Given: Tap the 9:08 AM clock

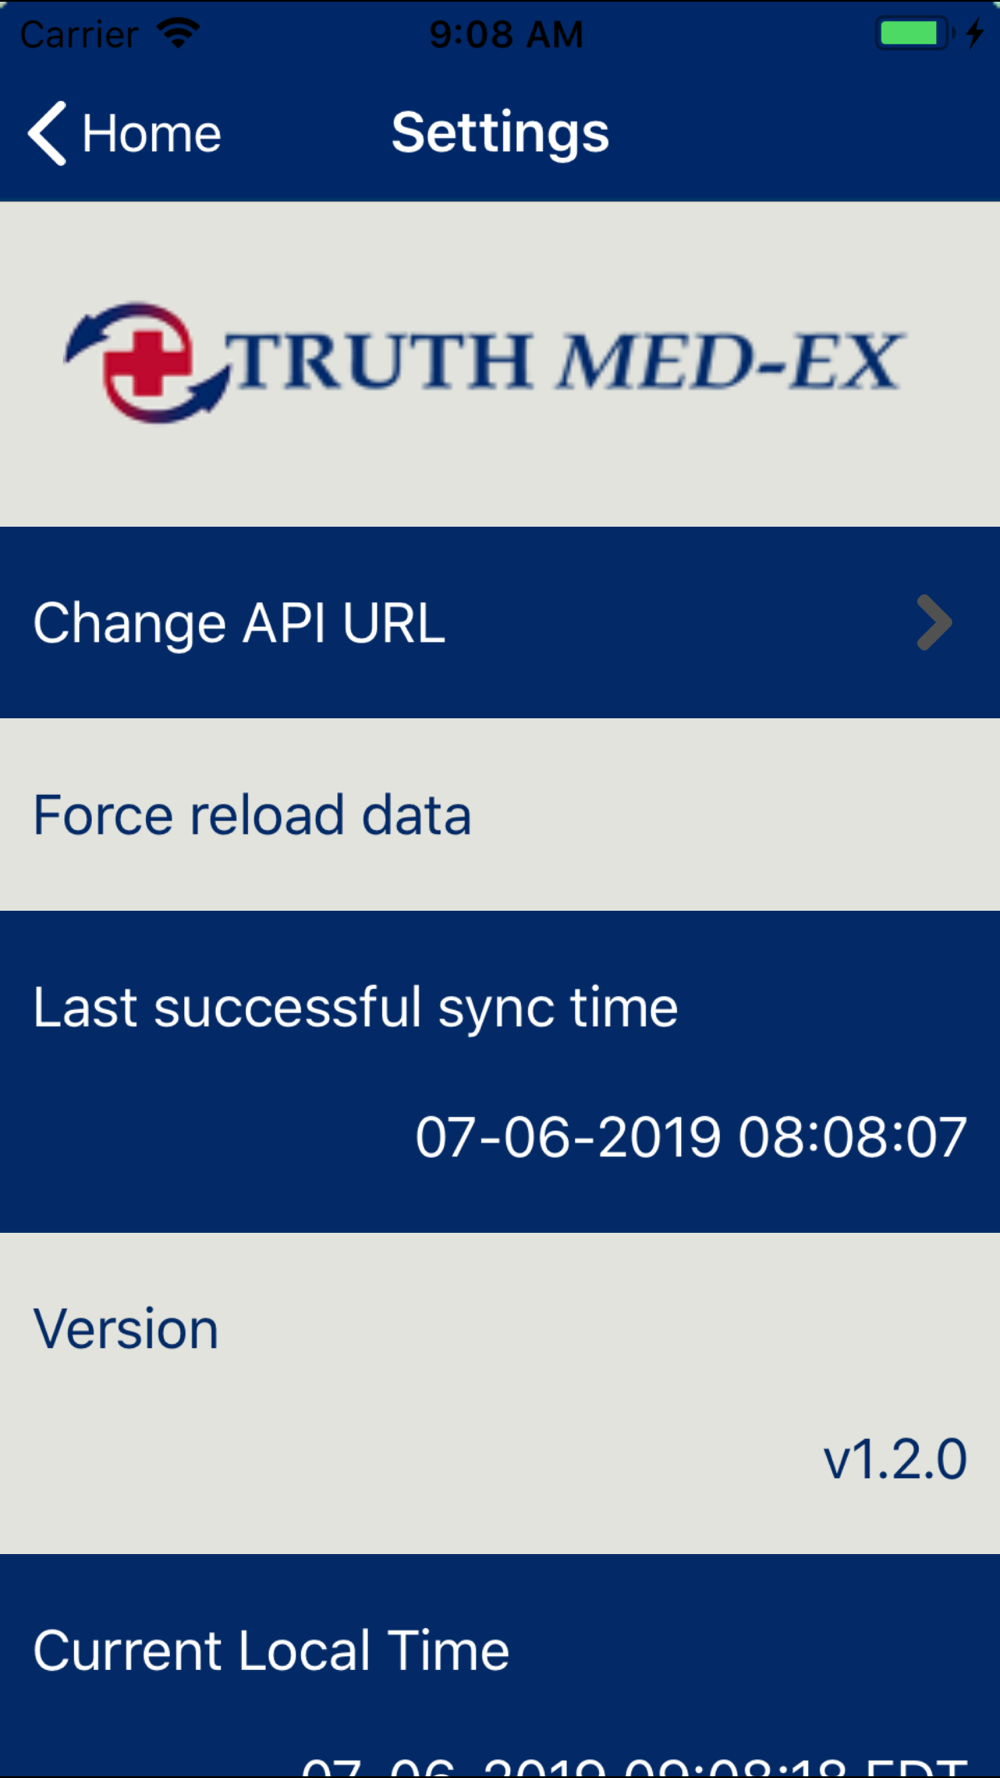Looking at the screenshot, I should [506, 34].
